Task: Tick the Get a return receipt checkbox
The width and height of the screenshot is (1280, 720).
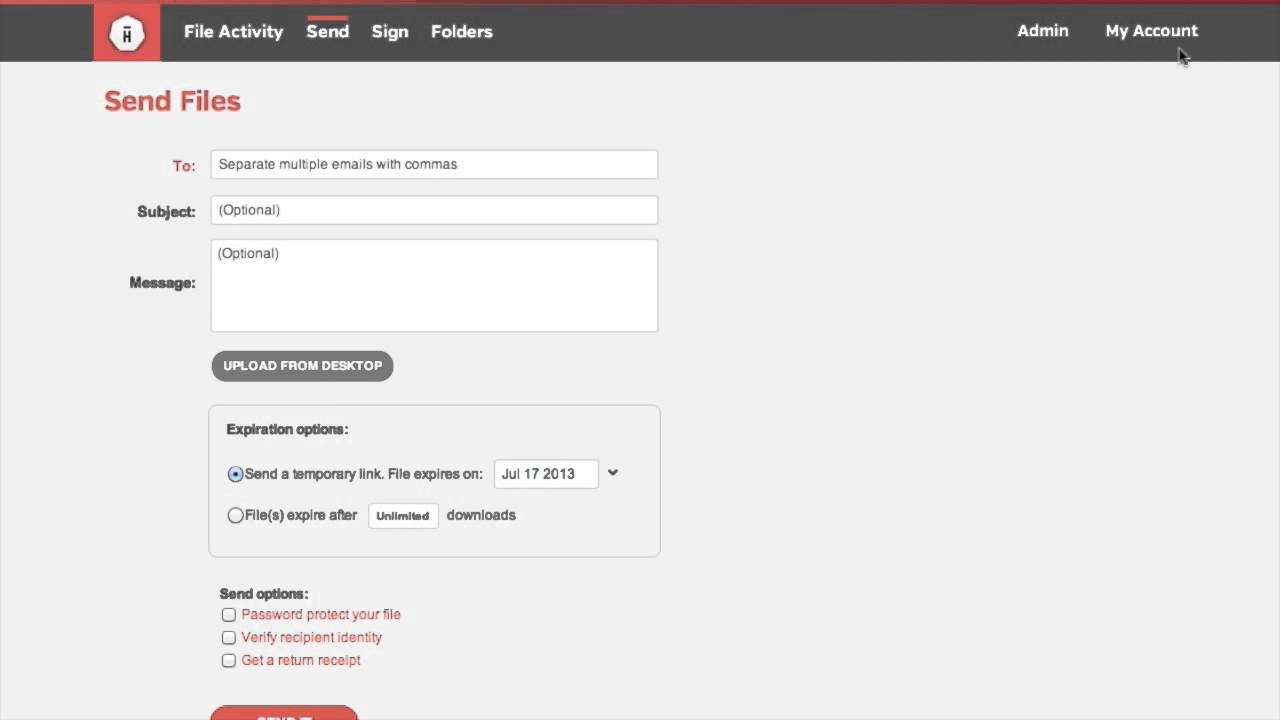Action: pyautogui.click(x=229, y=661)
